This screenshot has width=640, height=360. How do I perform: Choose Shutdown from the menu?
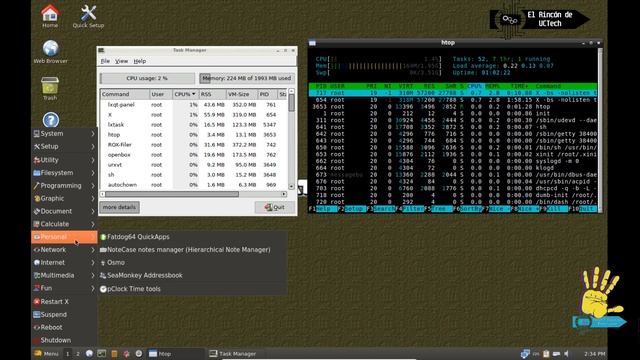pos(64,340)
